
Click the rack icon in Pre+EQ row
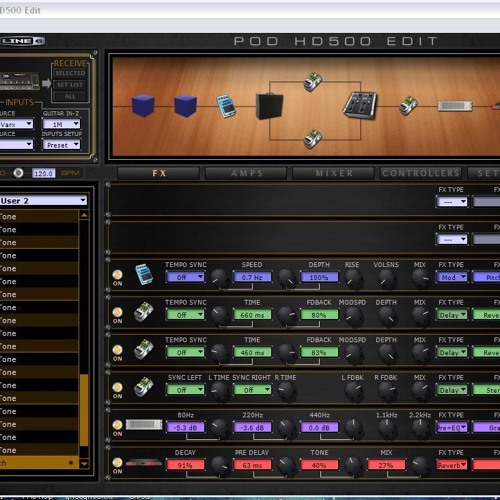pyautogui.click(x=144, y=424)
